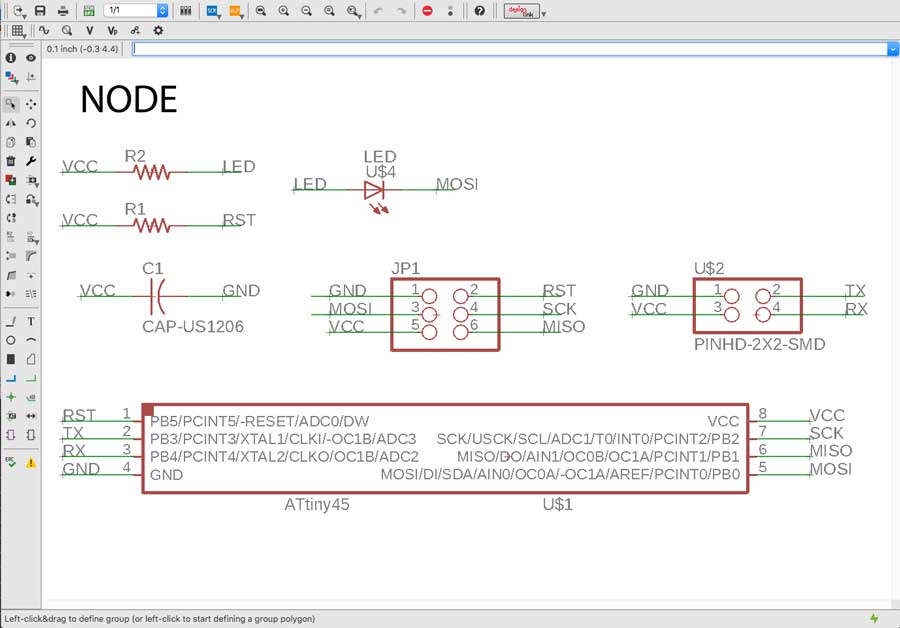This screenshot has height=628, width=900.
Task: Open the Grid settings dropdown
Action: click(x=20, y=31)
